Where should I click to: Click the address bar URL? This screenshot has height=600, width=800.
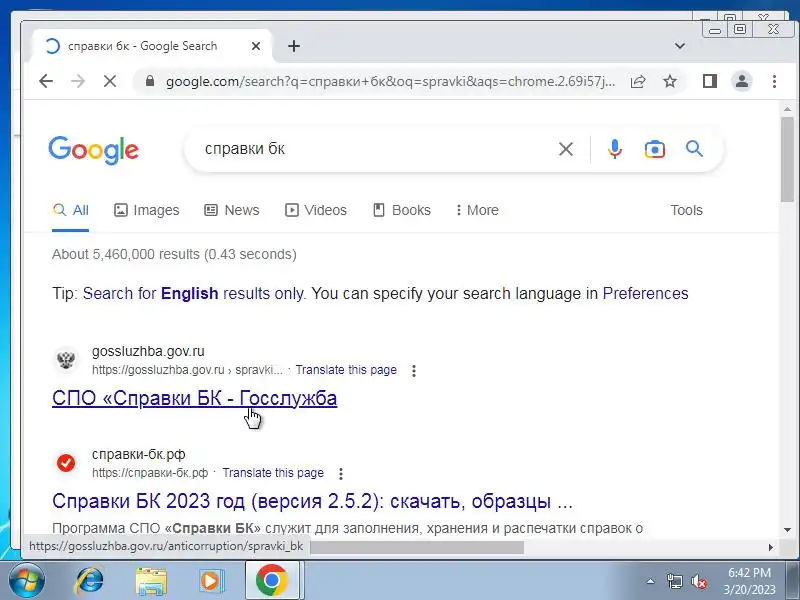pyautogui.click(x=390, y=81)
